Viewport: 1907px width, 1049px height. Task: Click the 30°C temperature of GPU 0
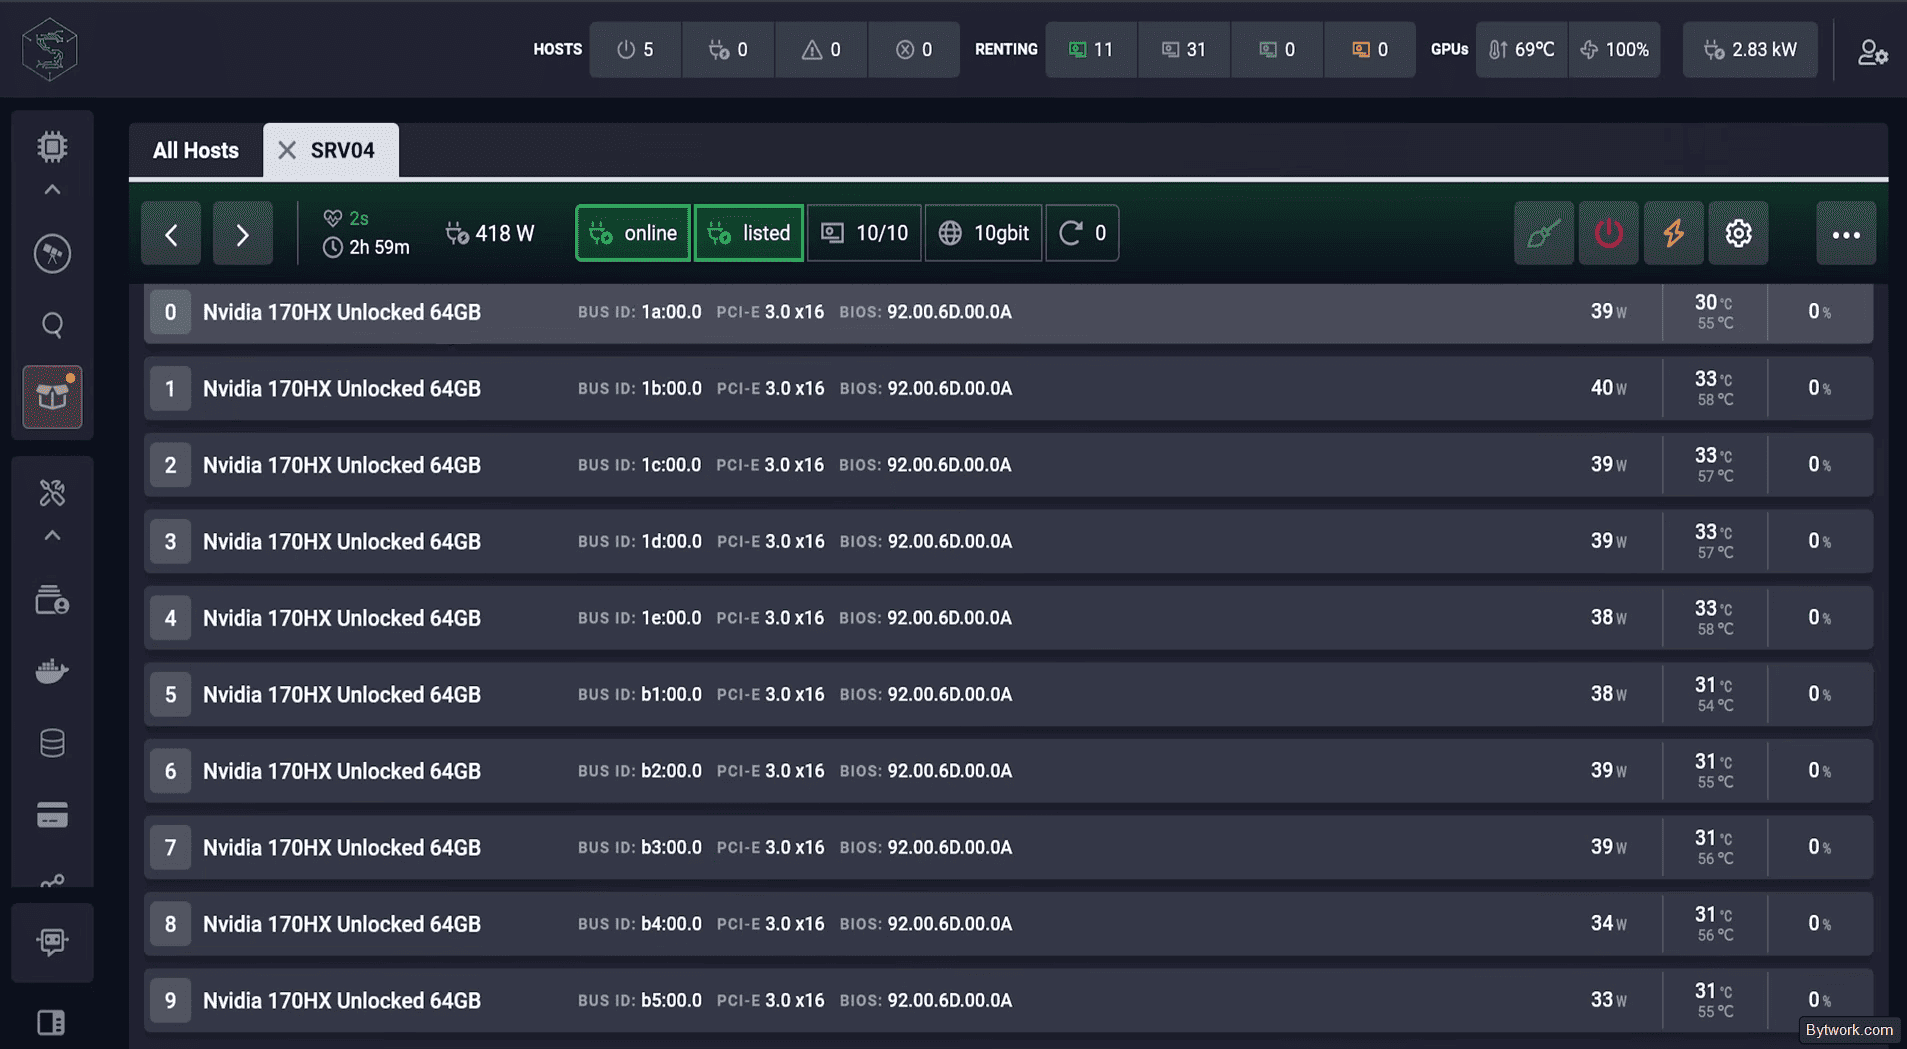click(x=1713, y=302)
